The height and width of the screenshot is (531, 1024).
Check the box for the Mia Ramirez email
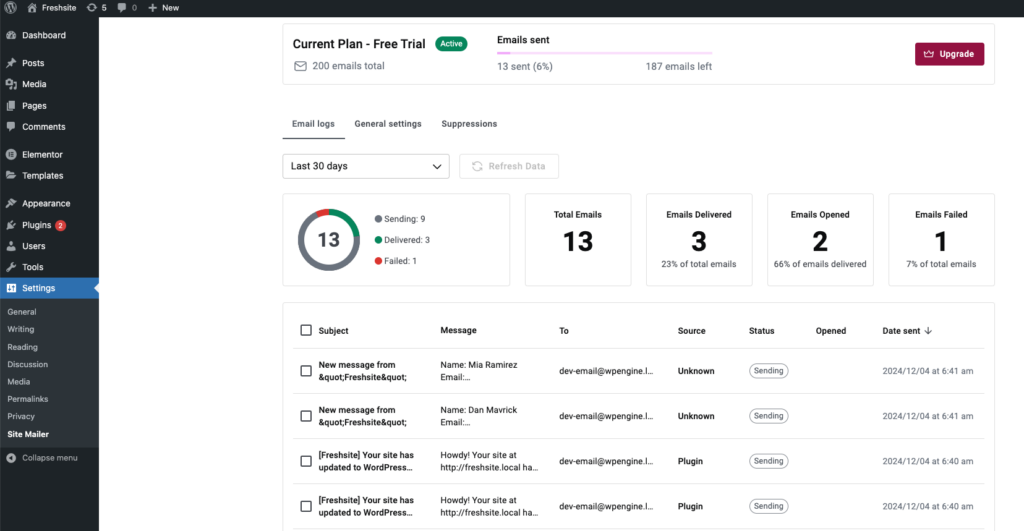pyautogui.click(x=306, y=371)
